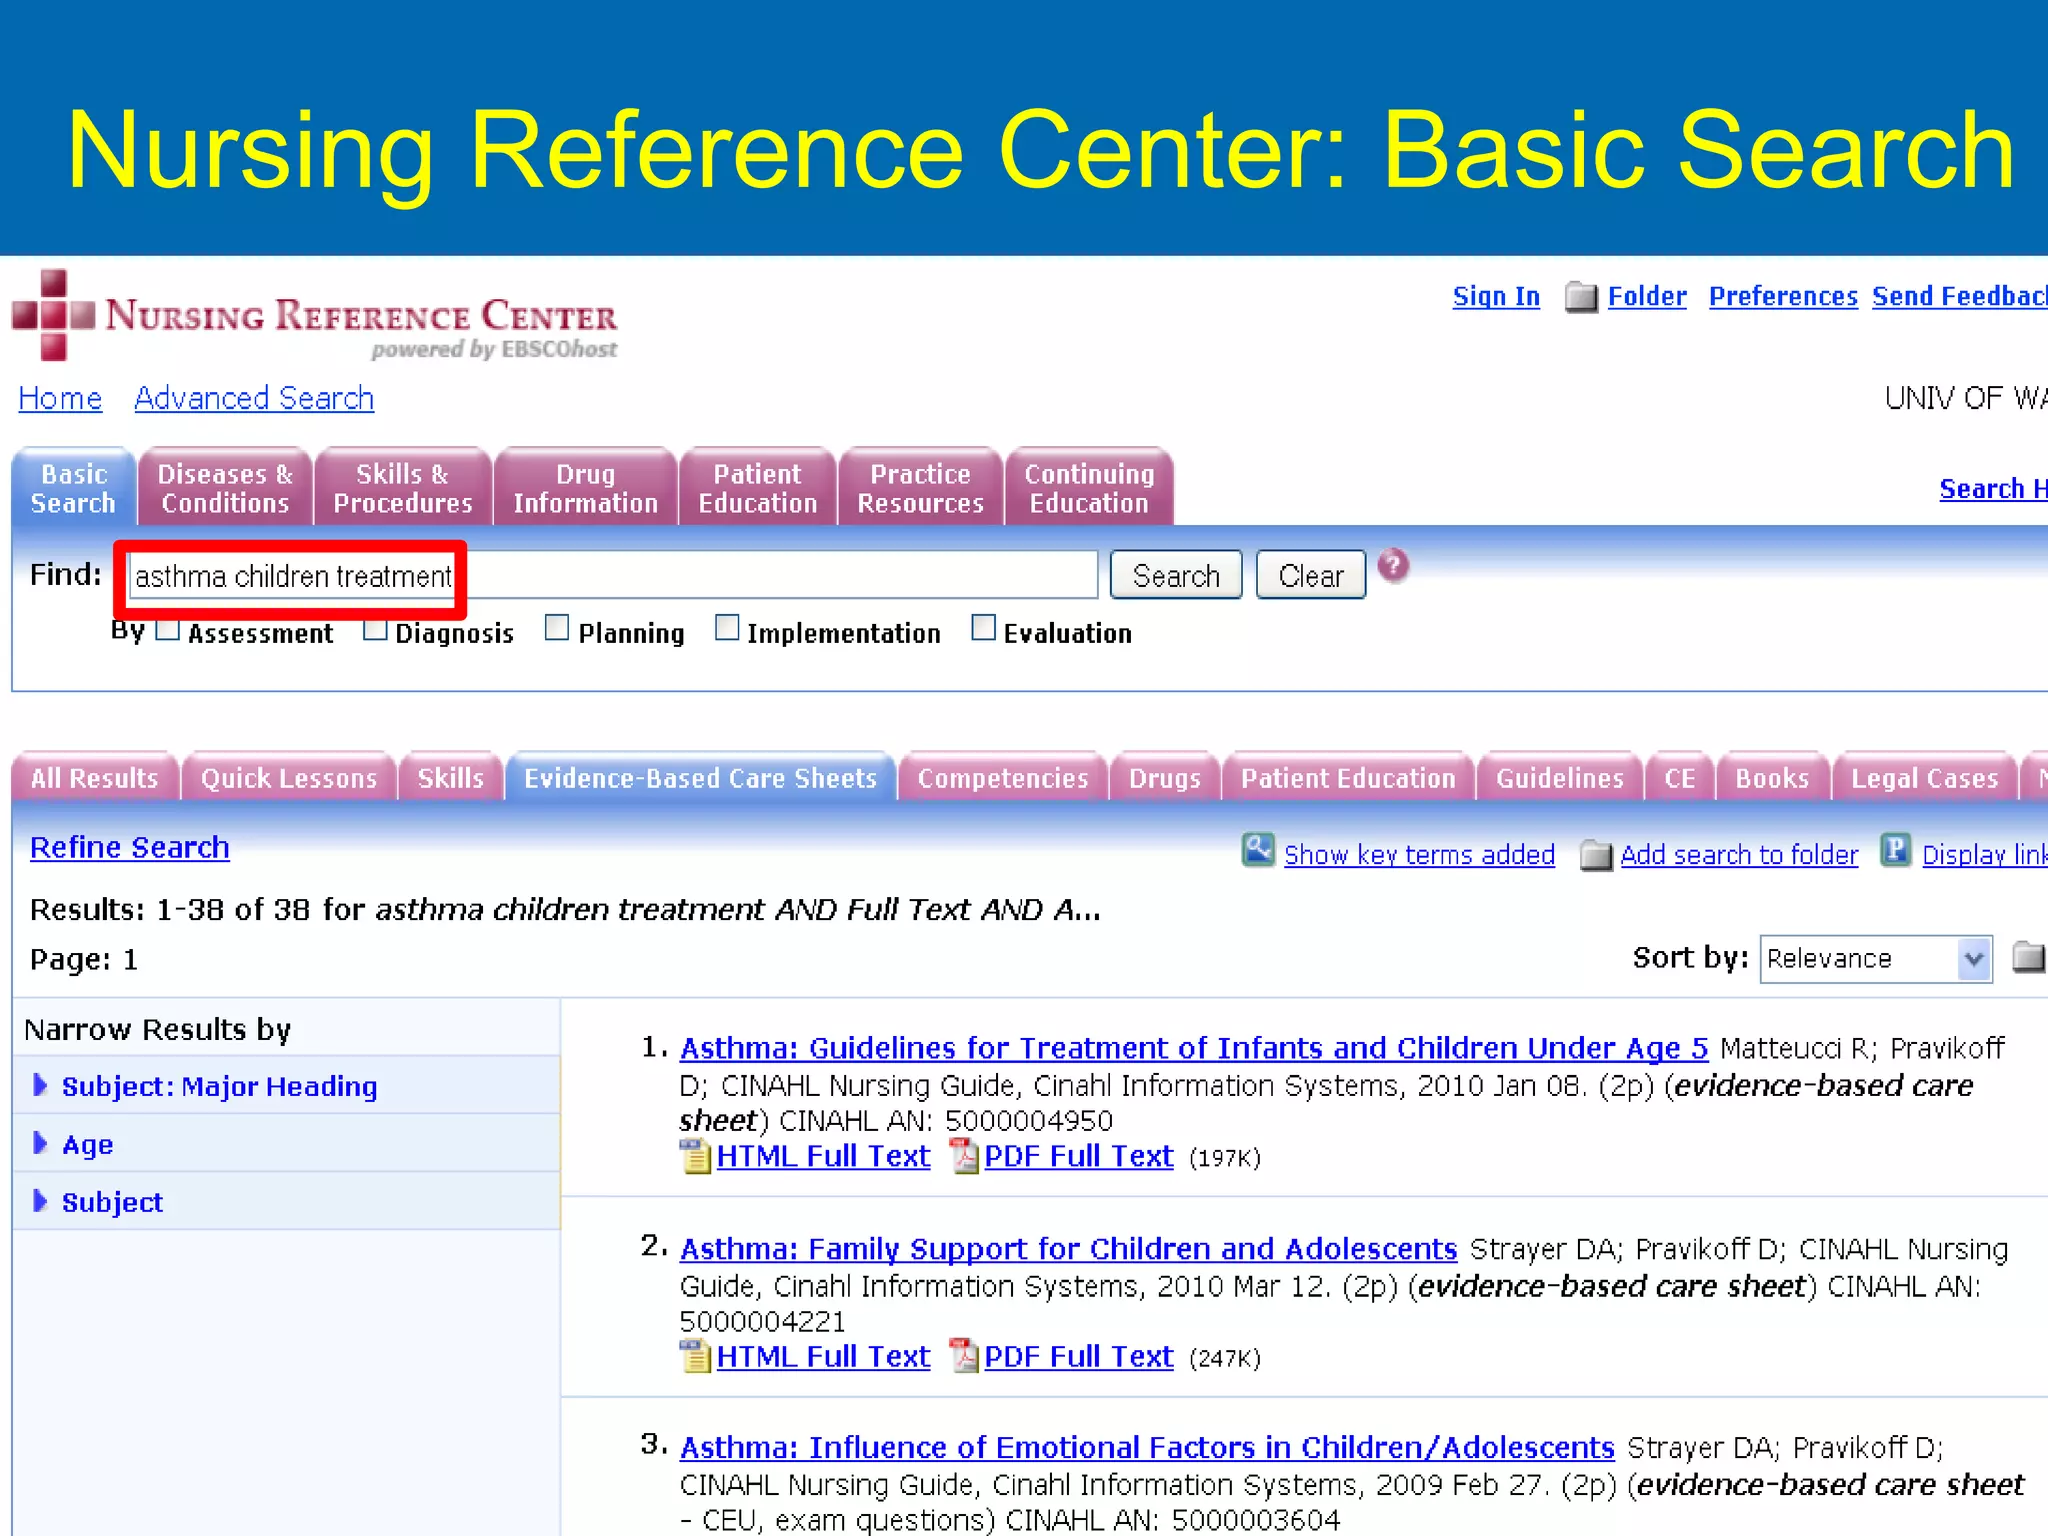This screenshot has height=1536, width=2048.
Task: Check the Diagnosis checkbox
Action: [x=375, y=629]
